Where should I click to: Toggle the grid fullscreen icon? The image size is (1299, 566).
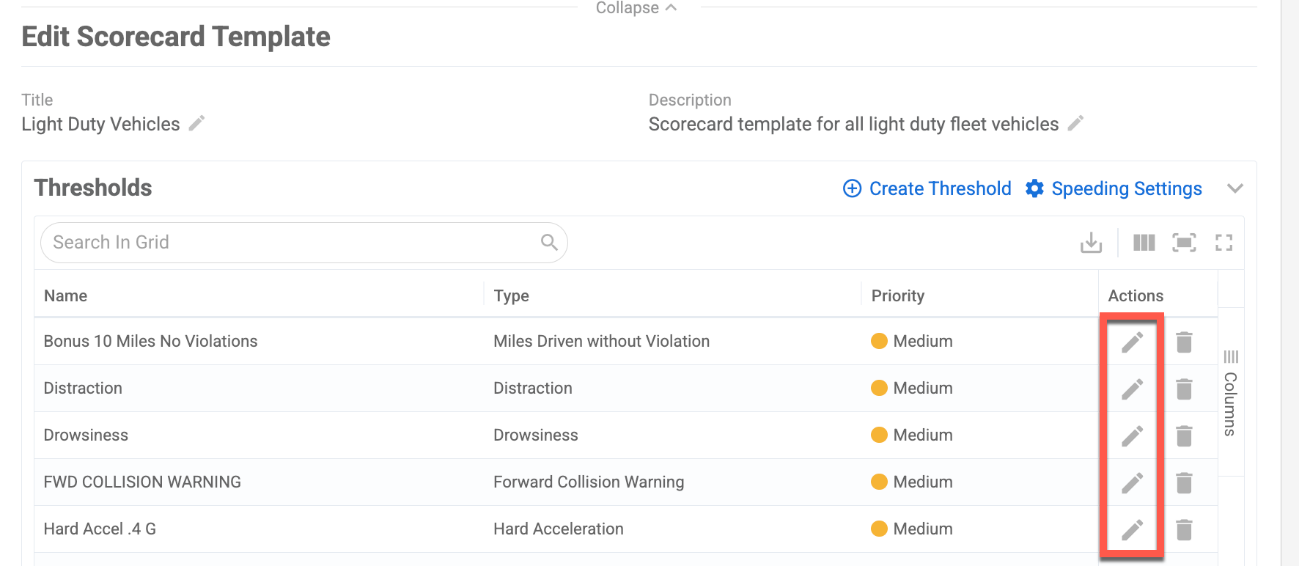pyautogui.click(x=1224, y=242)
